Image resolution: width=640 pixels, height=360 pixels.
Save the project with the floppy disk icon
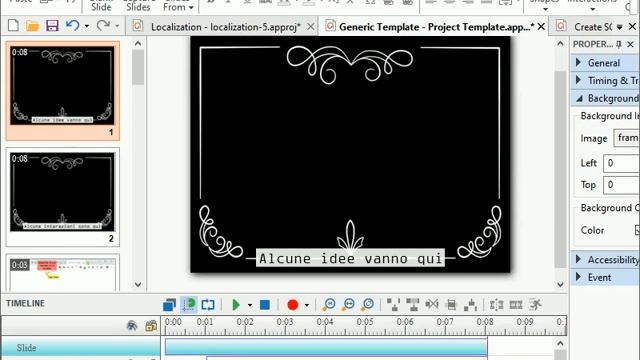pos(52,26)
